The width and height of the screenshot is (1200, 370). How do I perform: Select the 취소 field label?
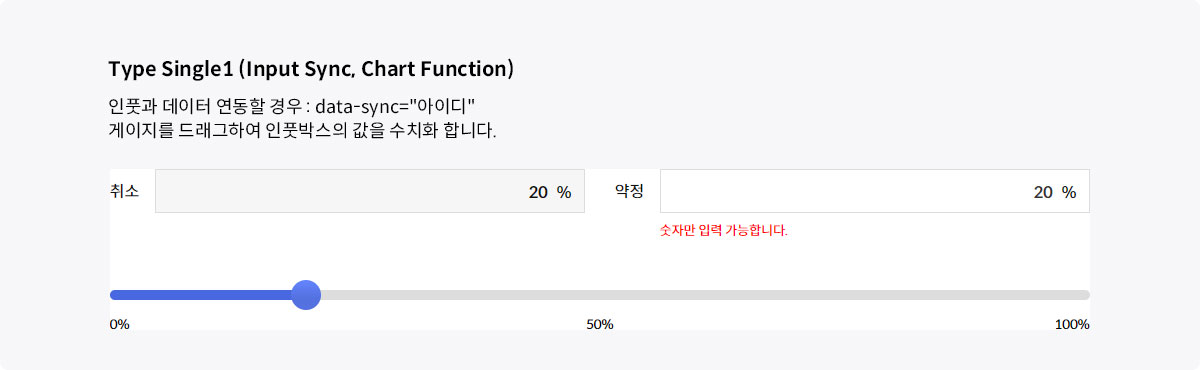(124, 191)
